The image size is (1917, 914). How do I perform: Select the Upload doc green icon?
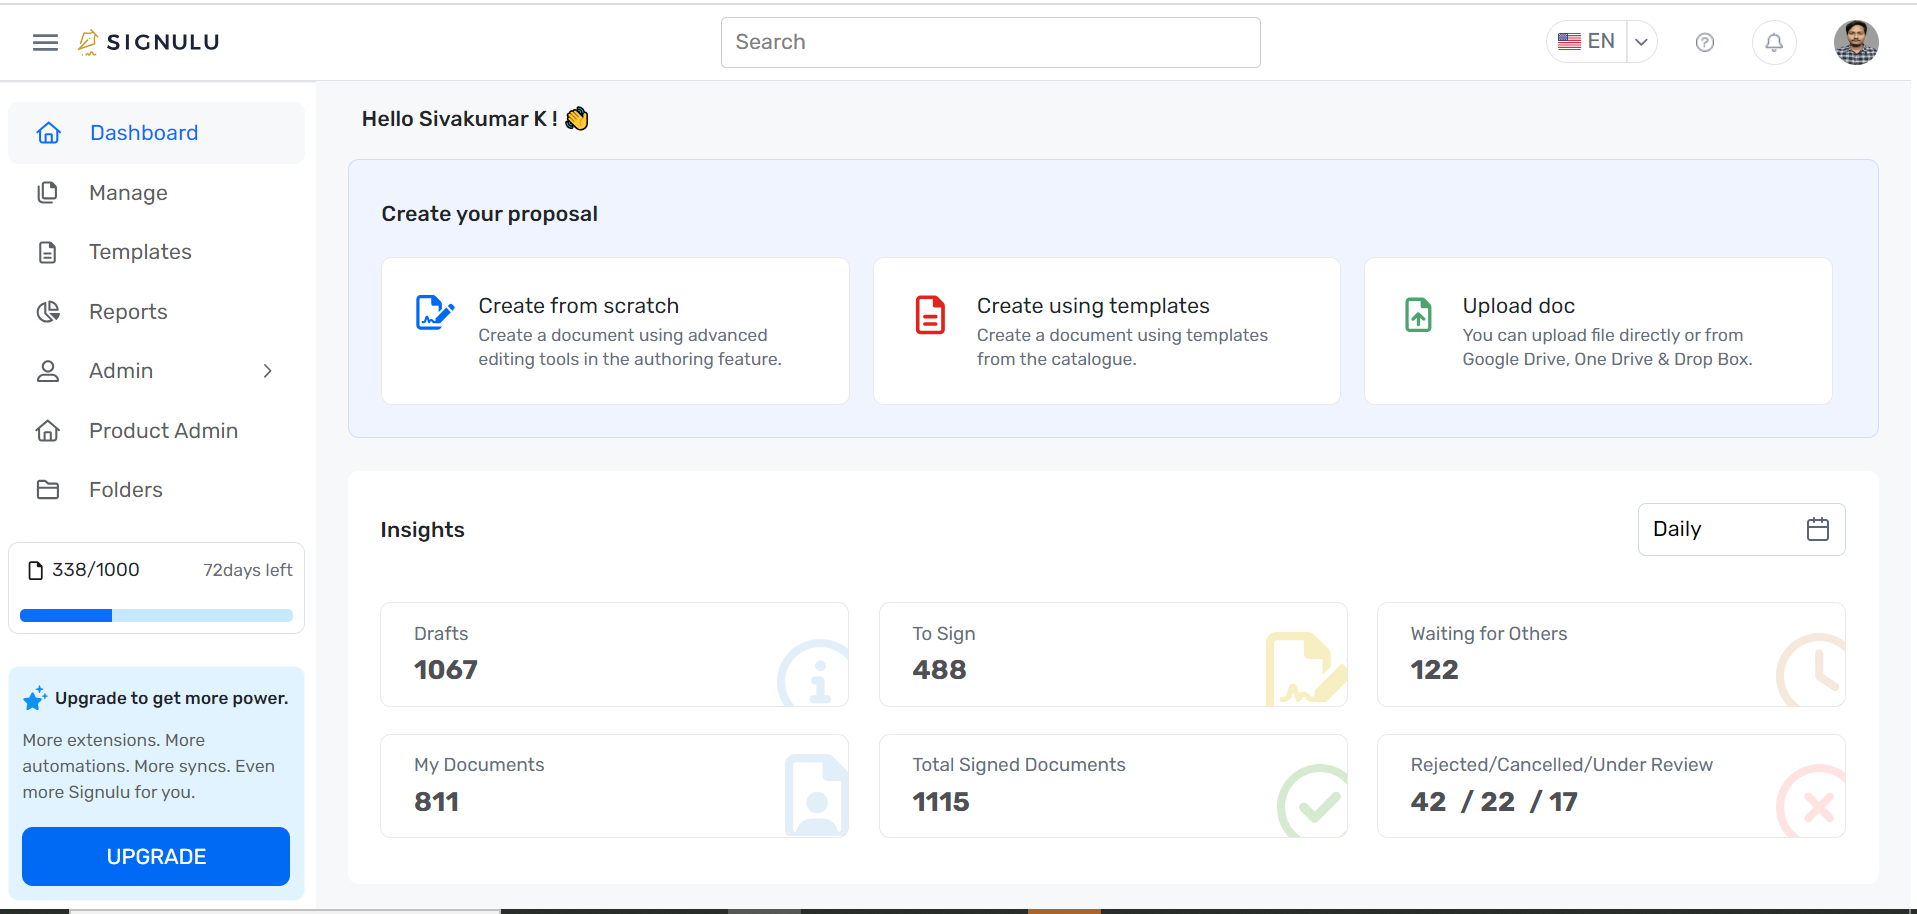1417,313
